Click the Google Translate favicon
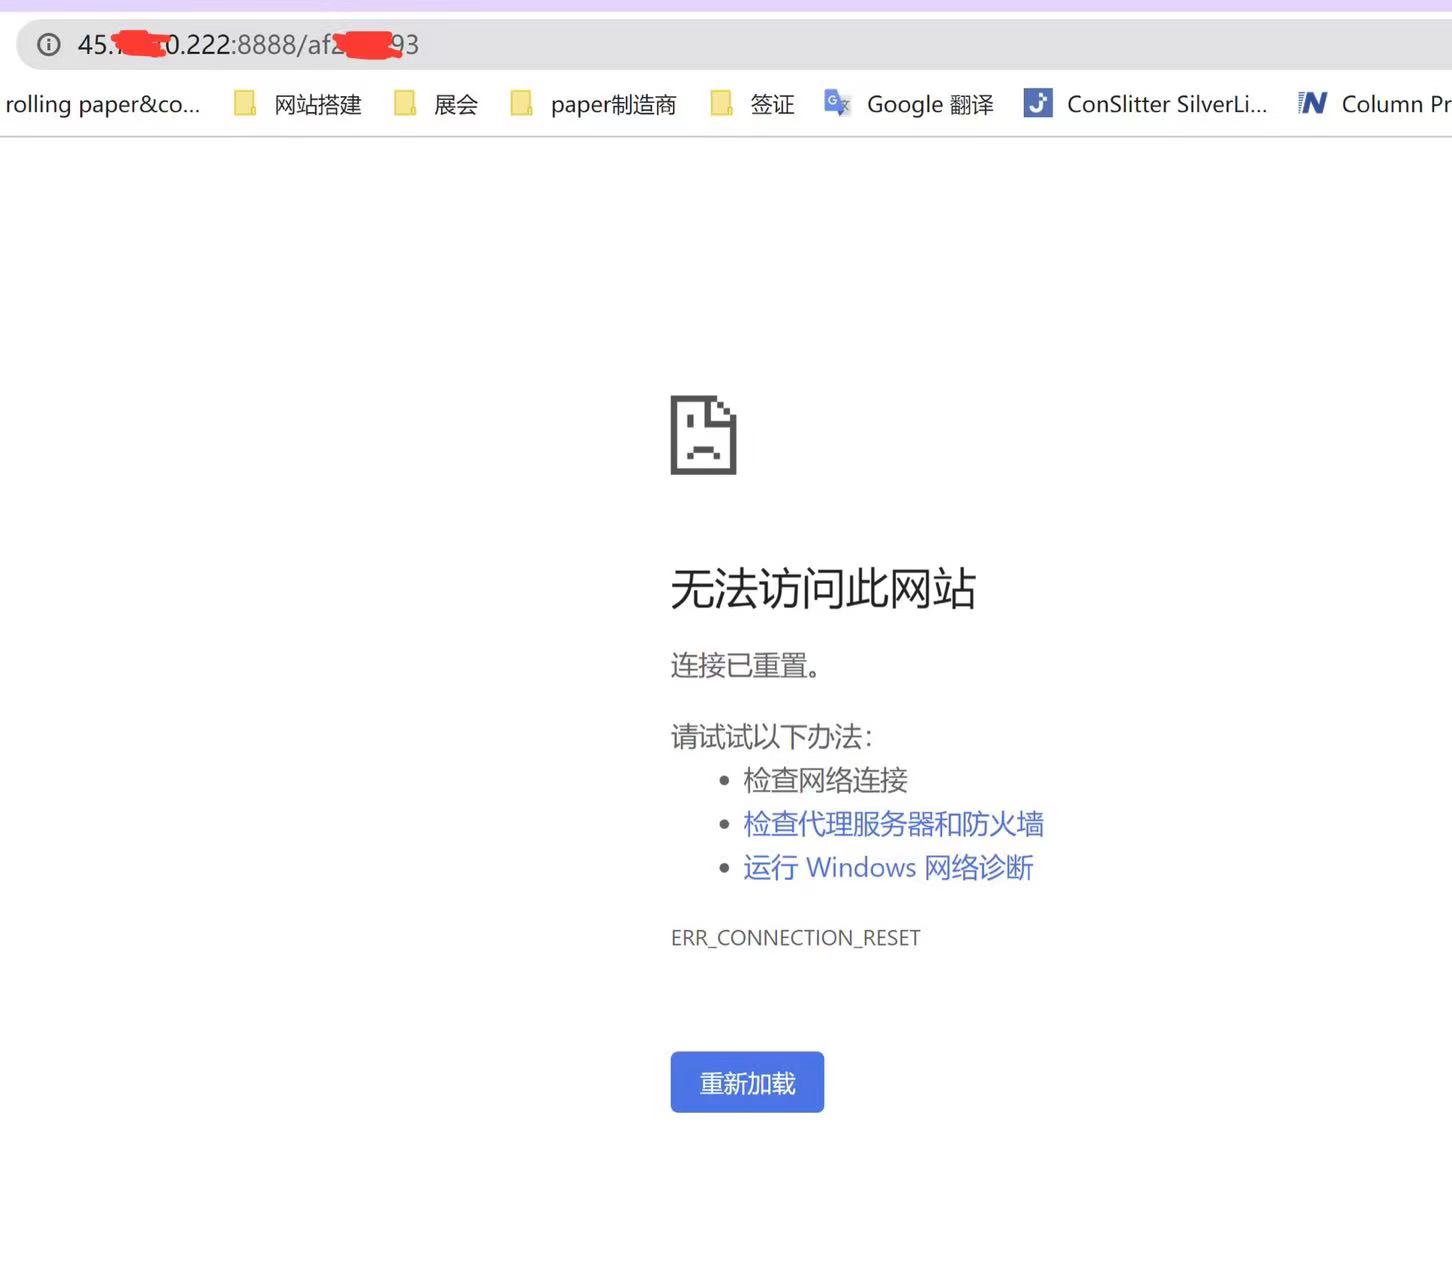This screenshot has height=1280, width=1452. pyautogui.click(x=837, y=102)
